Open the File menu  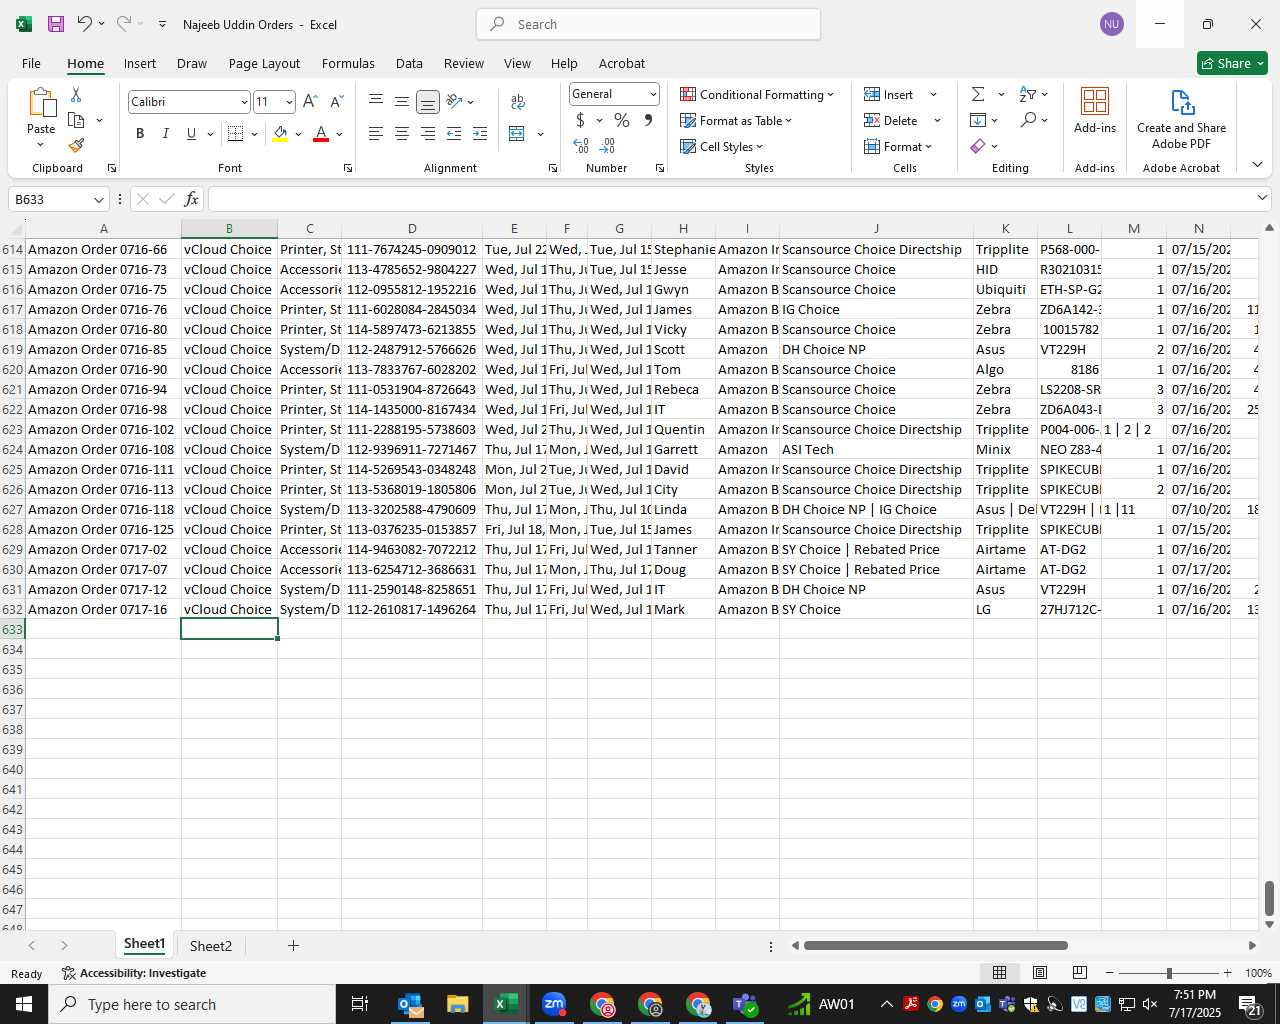[31, 63]
